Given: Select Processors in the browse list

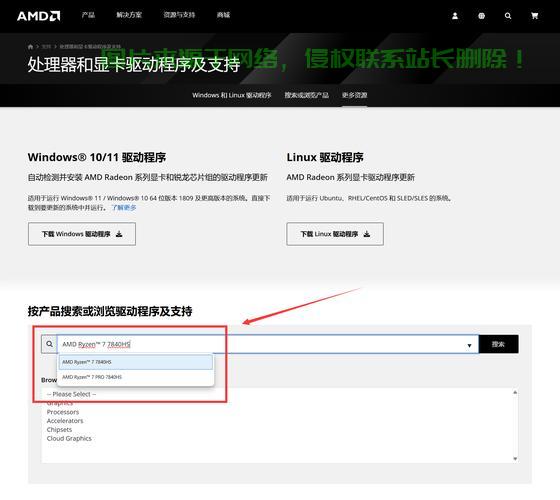Looking at the screenshot, I should tap(63, 412).
